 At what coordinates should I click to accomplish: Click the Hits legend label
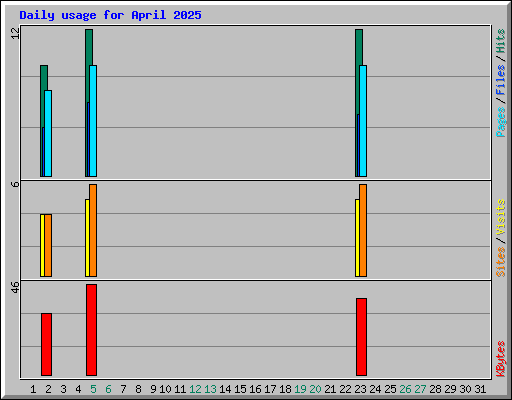coord(500,41)
